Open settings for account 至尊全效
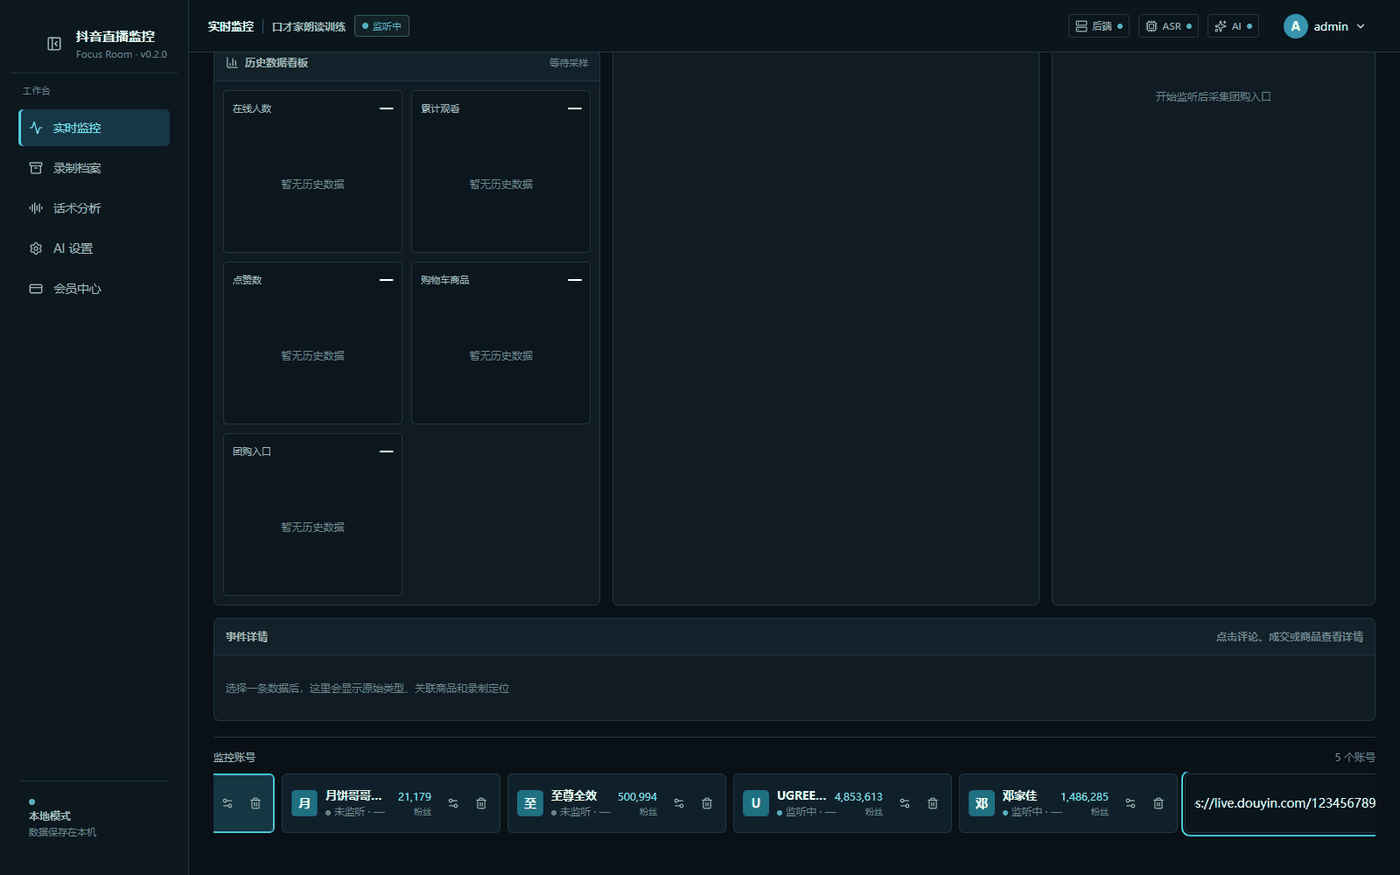Viewport: 1400px width, 875px height. (x=679, y=803)
